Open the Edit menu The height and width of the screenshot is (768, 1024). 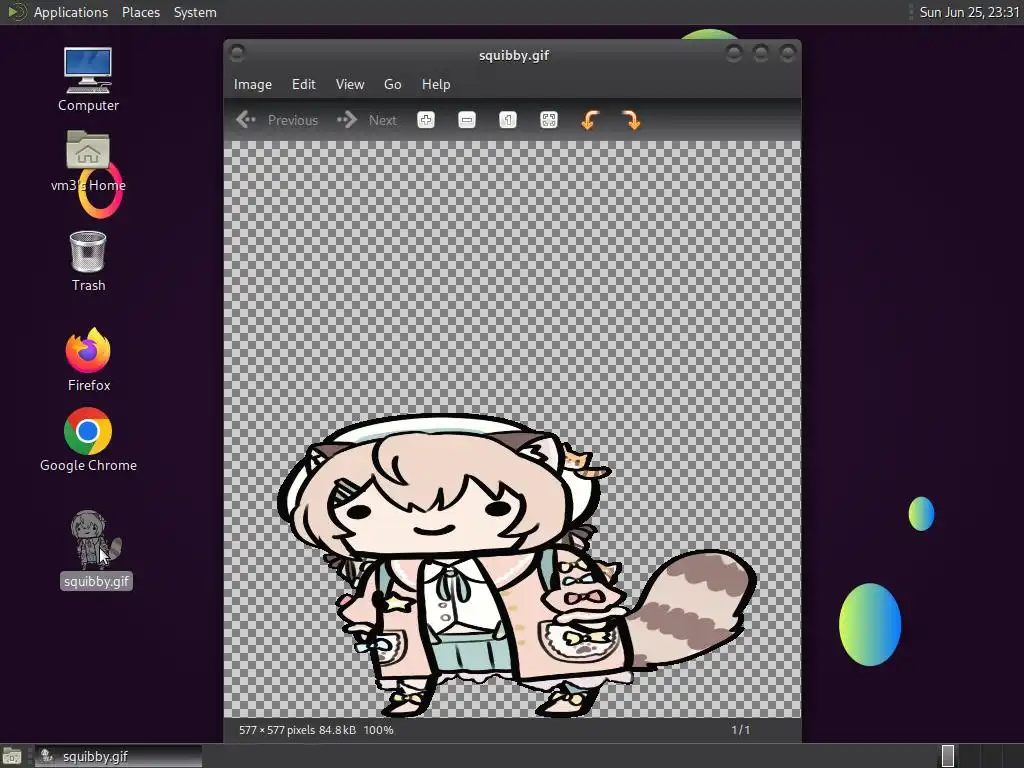(304, 84)
